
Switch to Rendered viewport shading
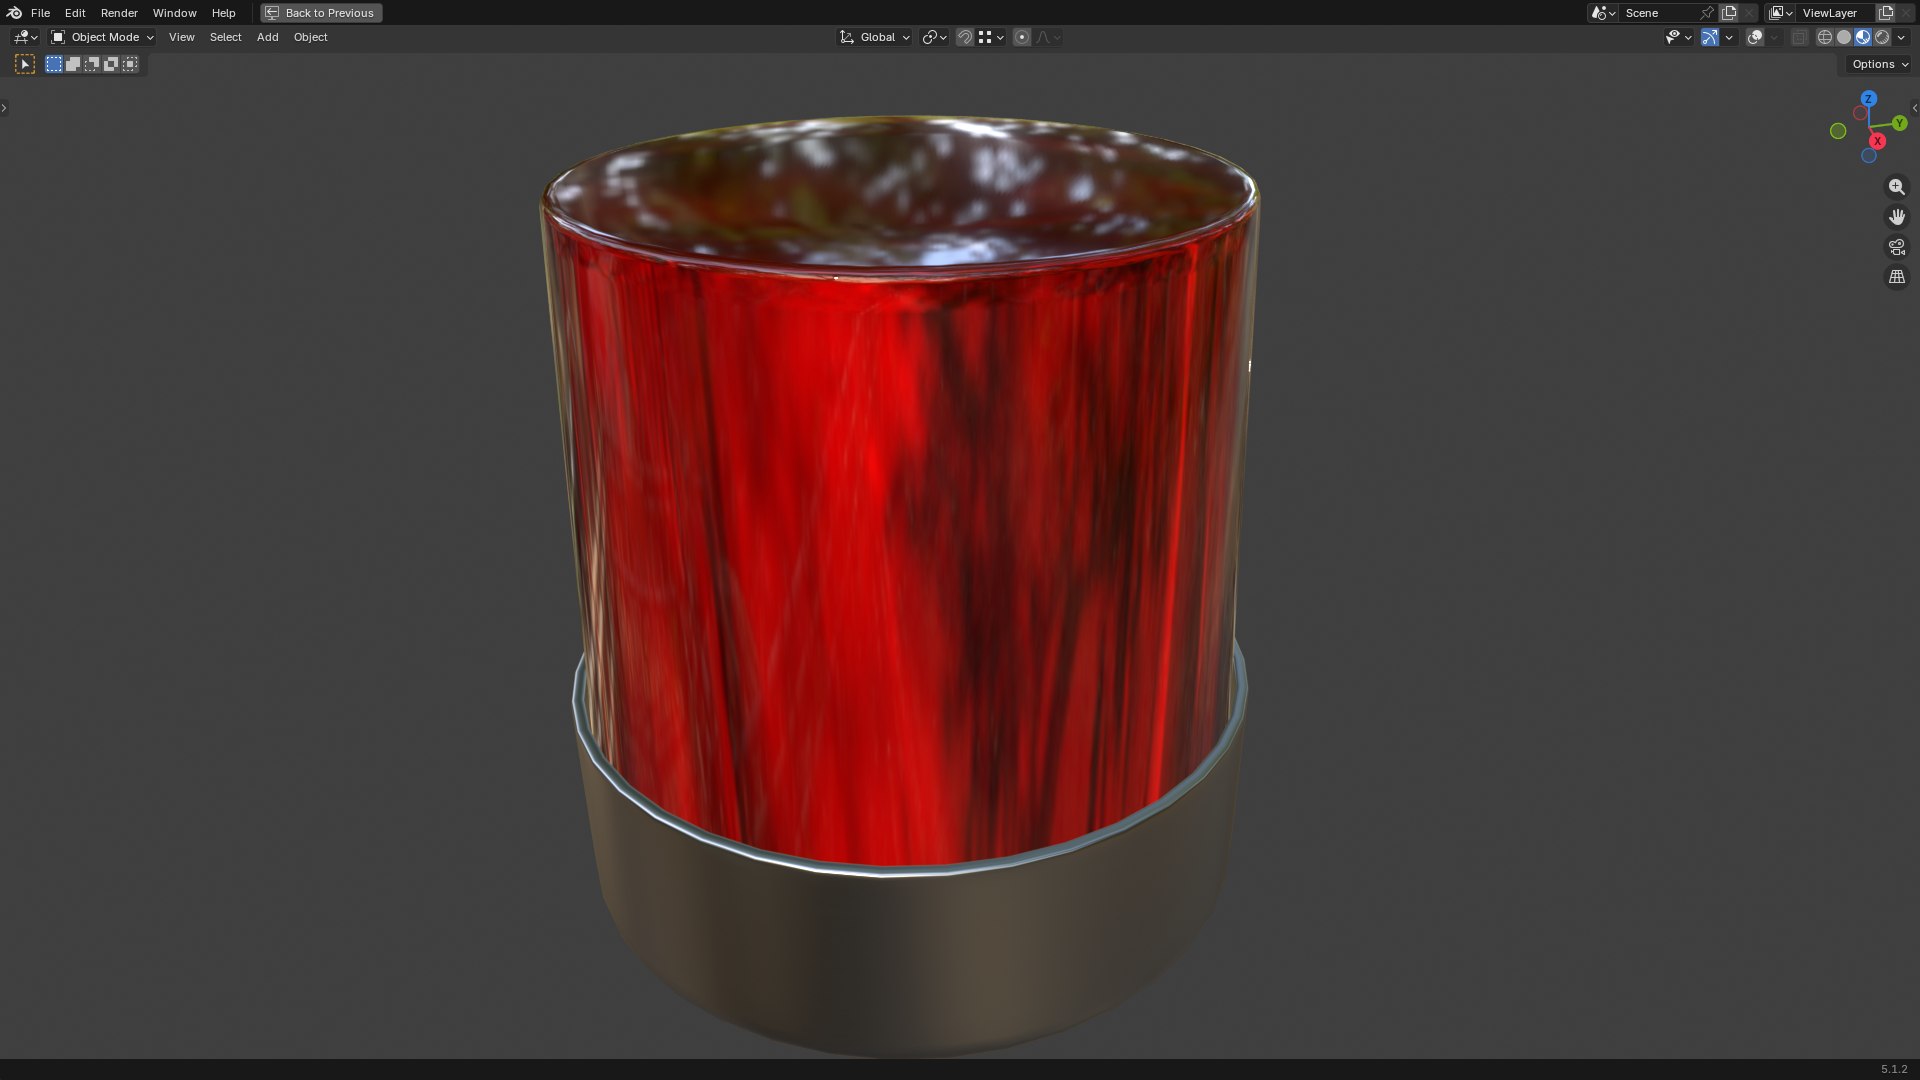click(1882, 37)
